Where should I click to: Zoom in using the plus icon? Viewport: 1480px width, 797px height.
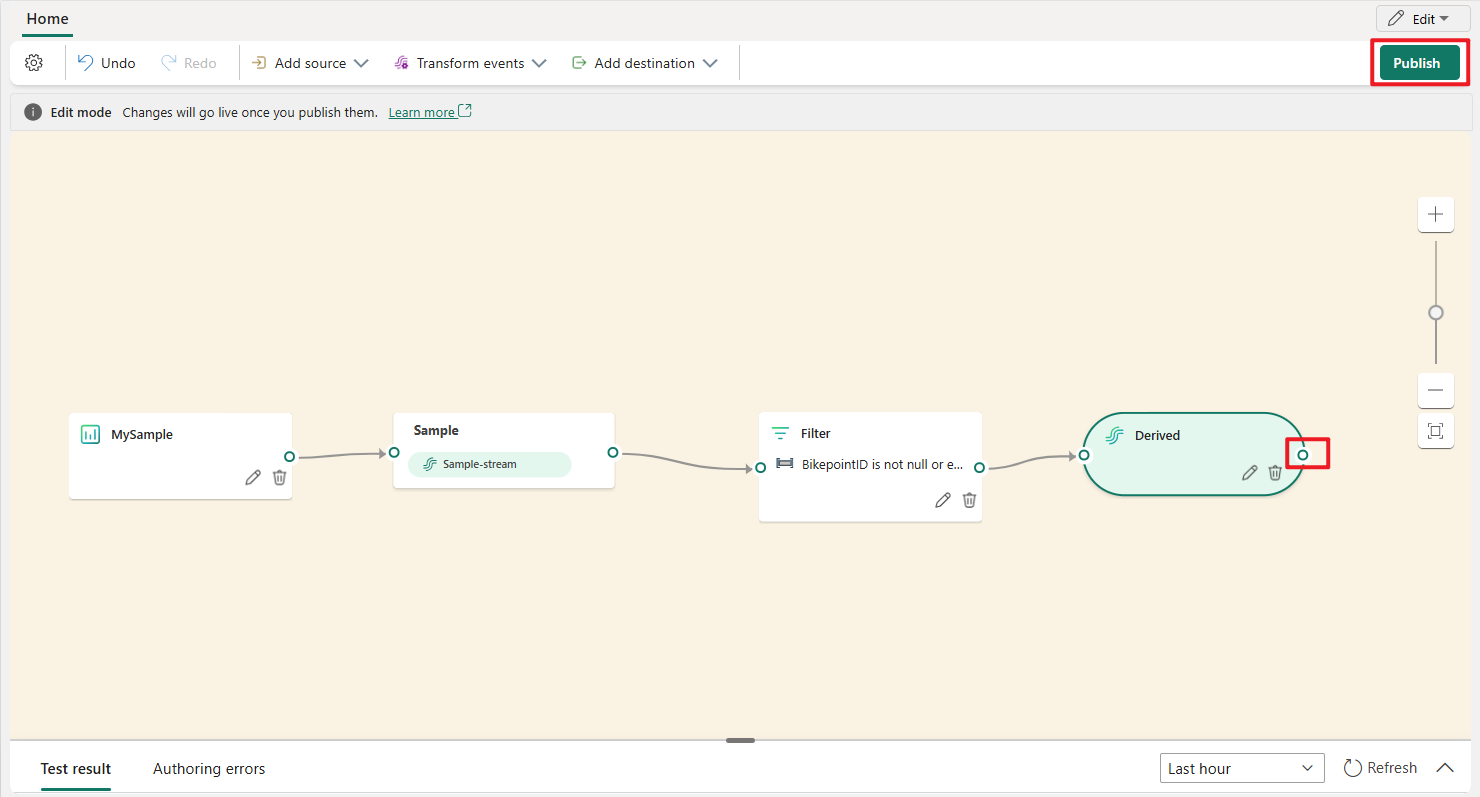coord(1435,214)
